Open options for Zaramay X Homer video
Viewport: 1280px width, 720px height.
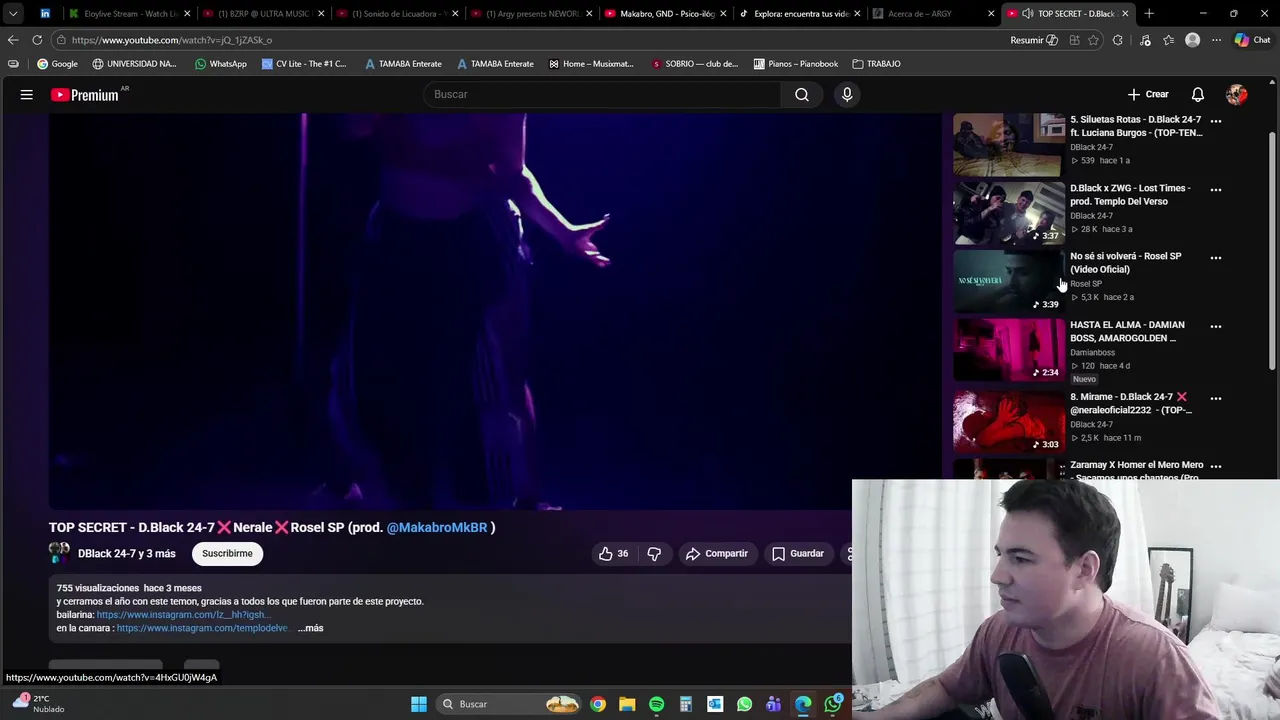point(1216,466)
